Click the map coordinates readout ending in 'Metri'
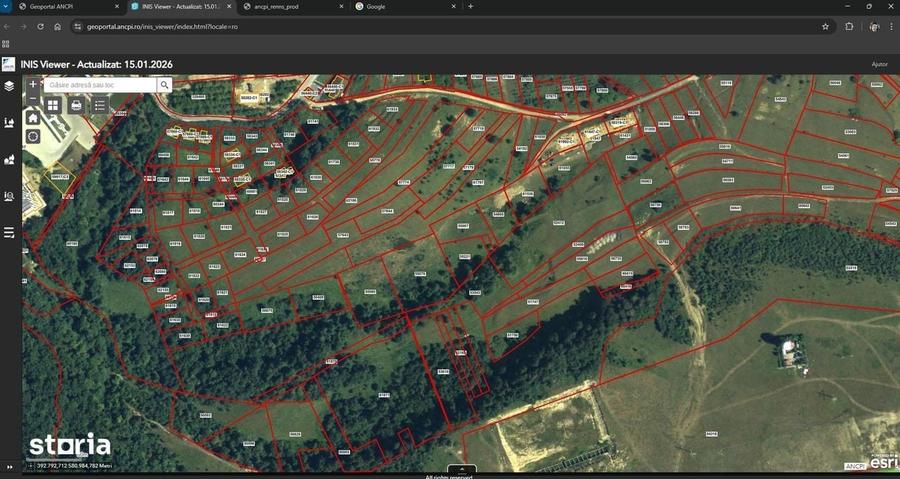Viewport: 900px width, 479px height. pyautogui.click(x=75, y=466)
